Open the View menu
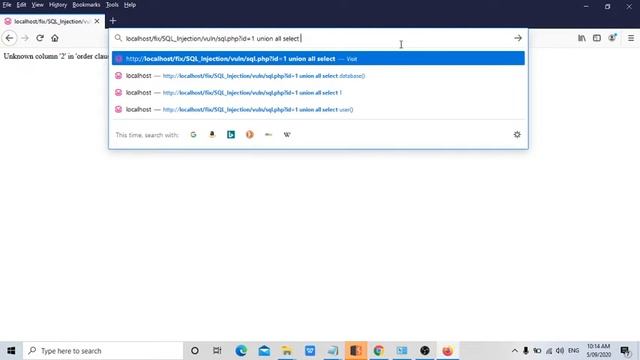Image resolution: width=640 pixels, height=360 pixels. pos(37,5)
